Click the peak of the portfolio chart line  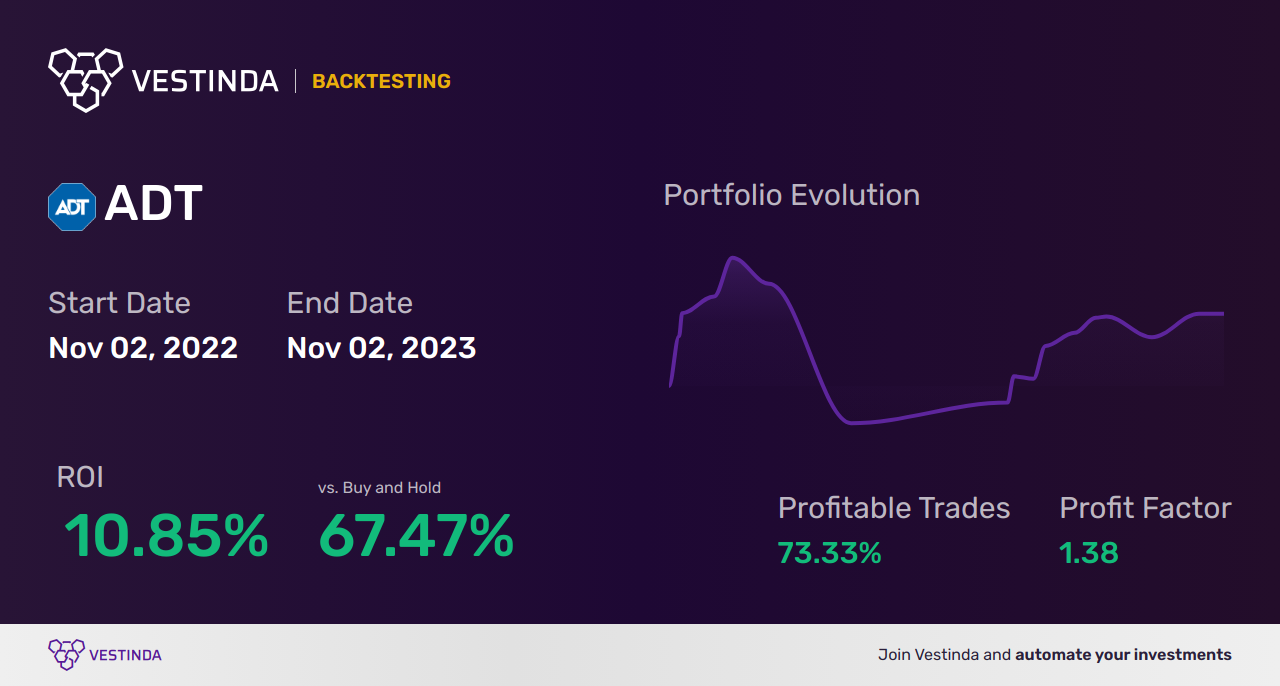[x=734, y=258]
